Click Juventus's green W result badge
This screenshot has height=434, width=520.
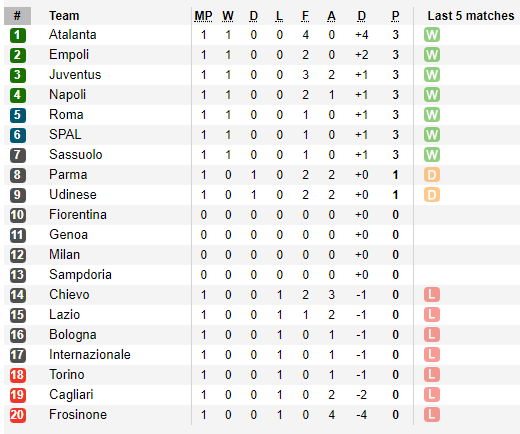pyautogui.click(x=432, y=75)
